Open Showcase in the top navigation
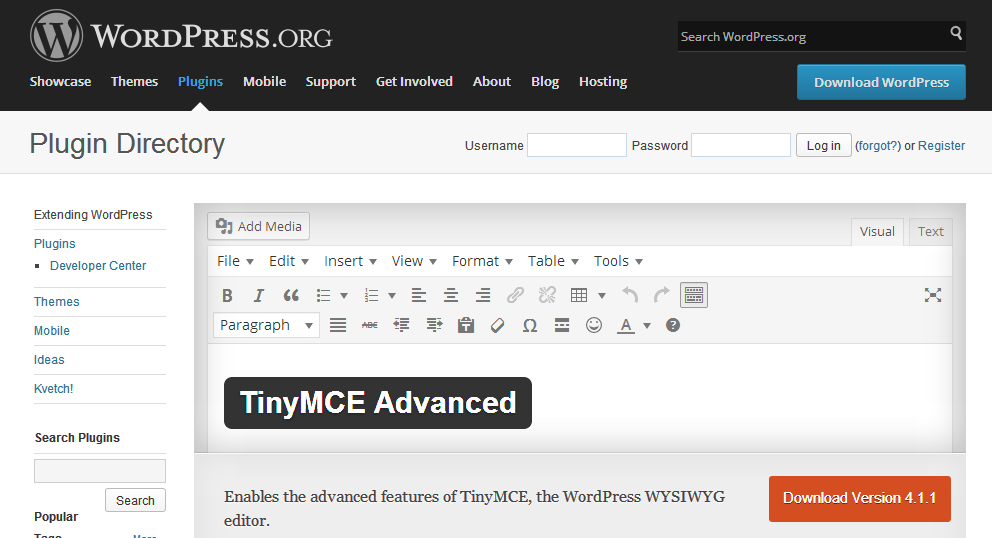The width and height of the screenshot is (992, 538). click(x=60, y=82)
